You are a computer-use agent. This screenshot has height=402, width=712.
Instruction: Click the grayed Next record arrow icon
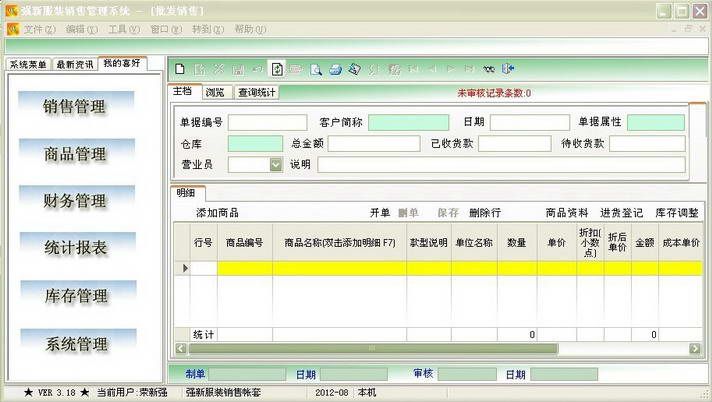coord(451,69)
